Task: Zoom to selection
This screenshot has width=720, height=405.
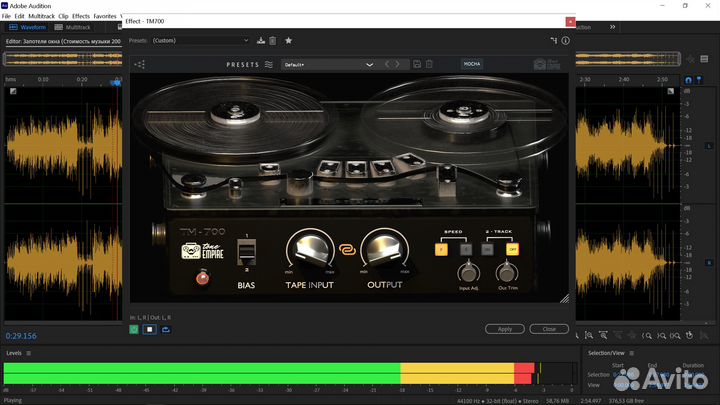Action: (x=675, y=336)
